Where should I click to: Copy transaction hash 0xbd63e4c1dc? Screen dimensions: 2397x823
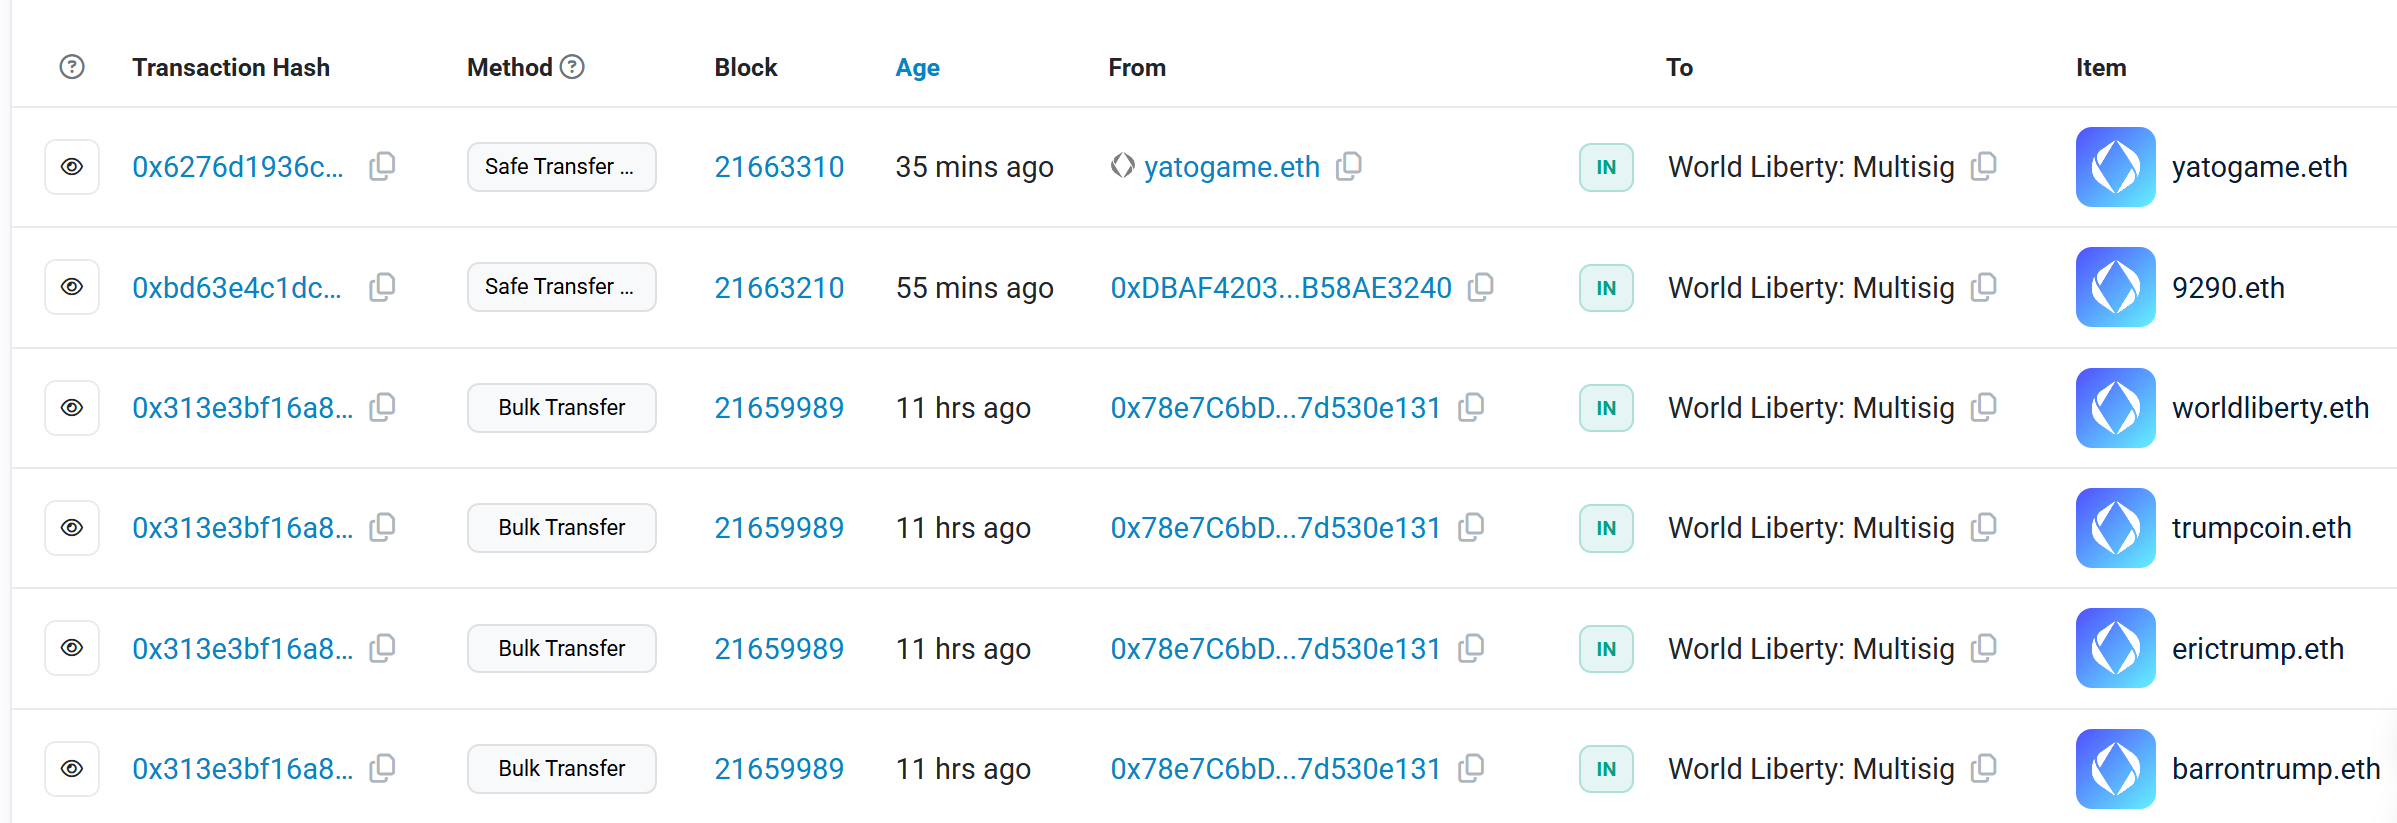point(382,287)
